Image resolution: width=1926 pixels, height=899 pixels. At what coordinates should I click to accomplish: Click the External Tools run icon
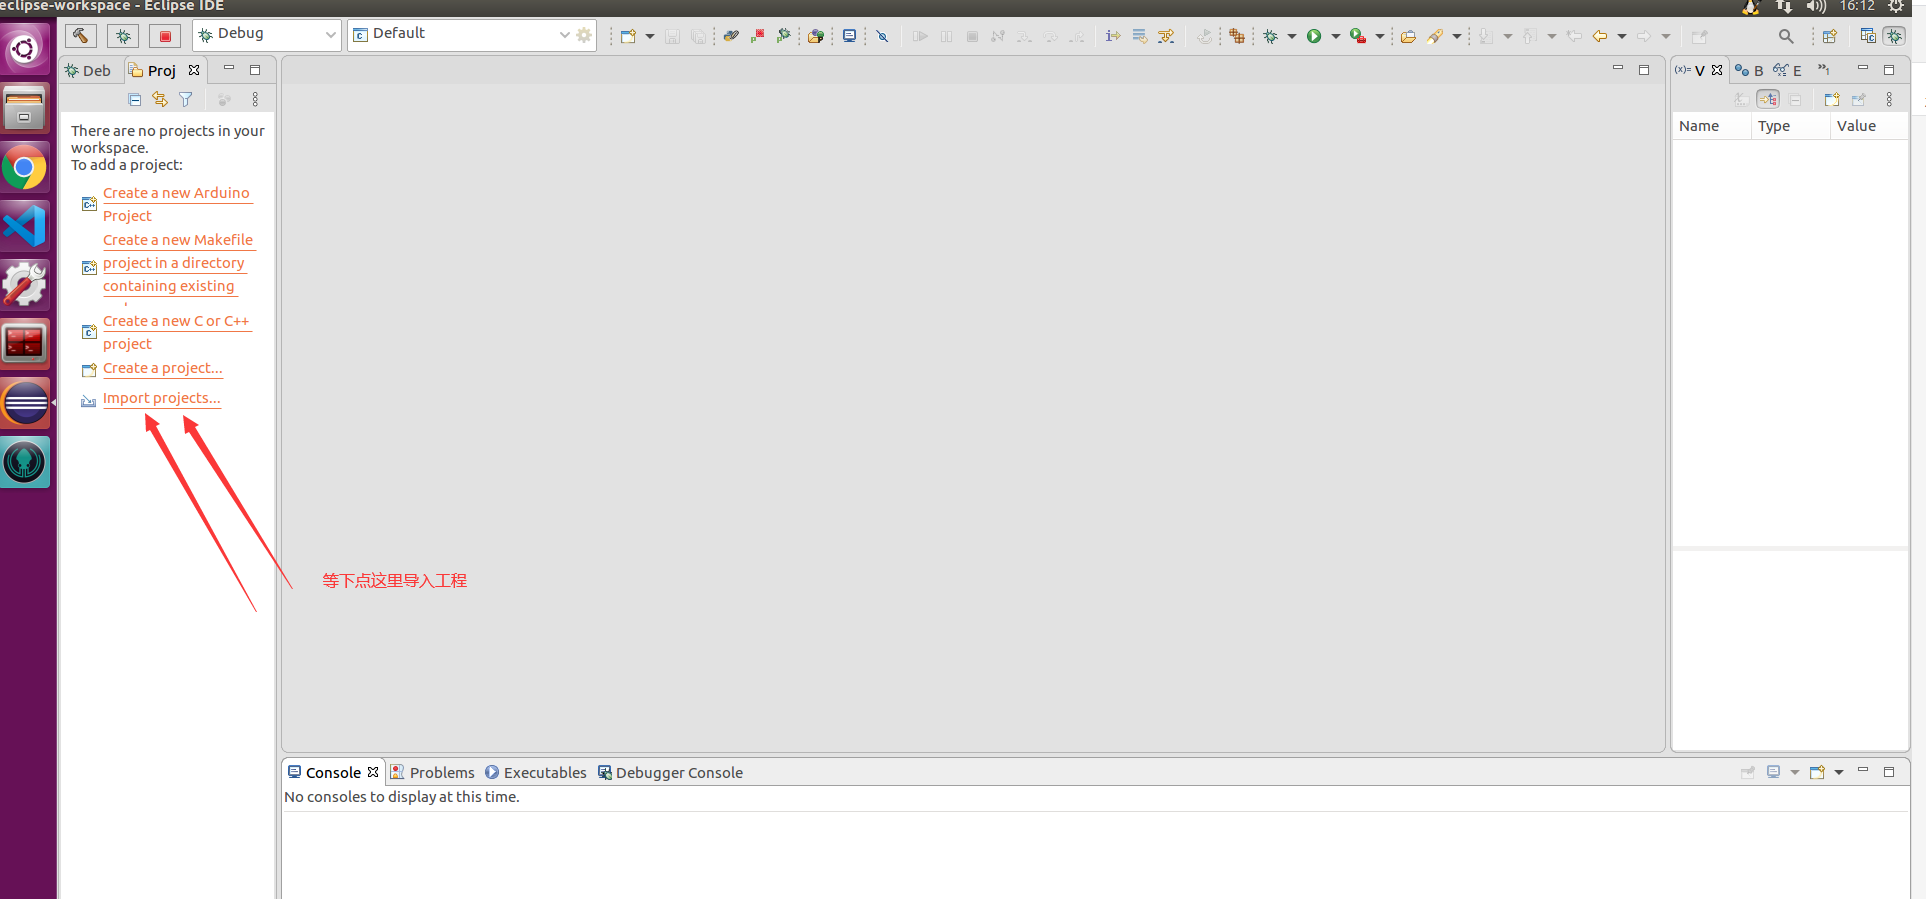[x=1358, y=36]
